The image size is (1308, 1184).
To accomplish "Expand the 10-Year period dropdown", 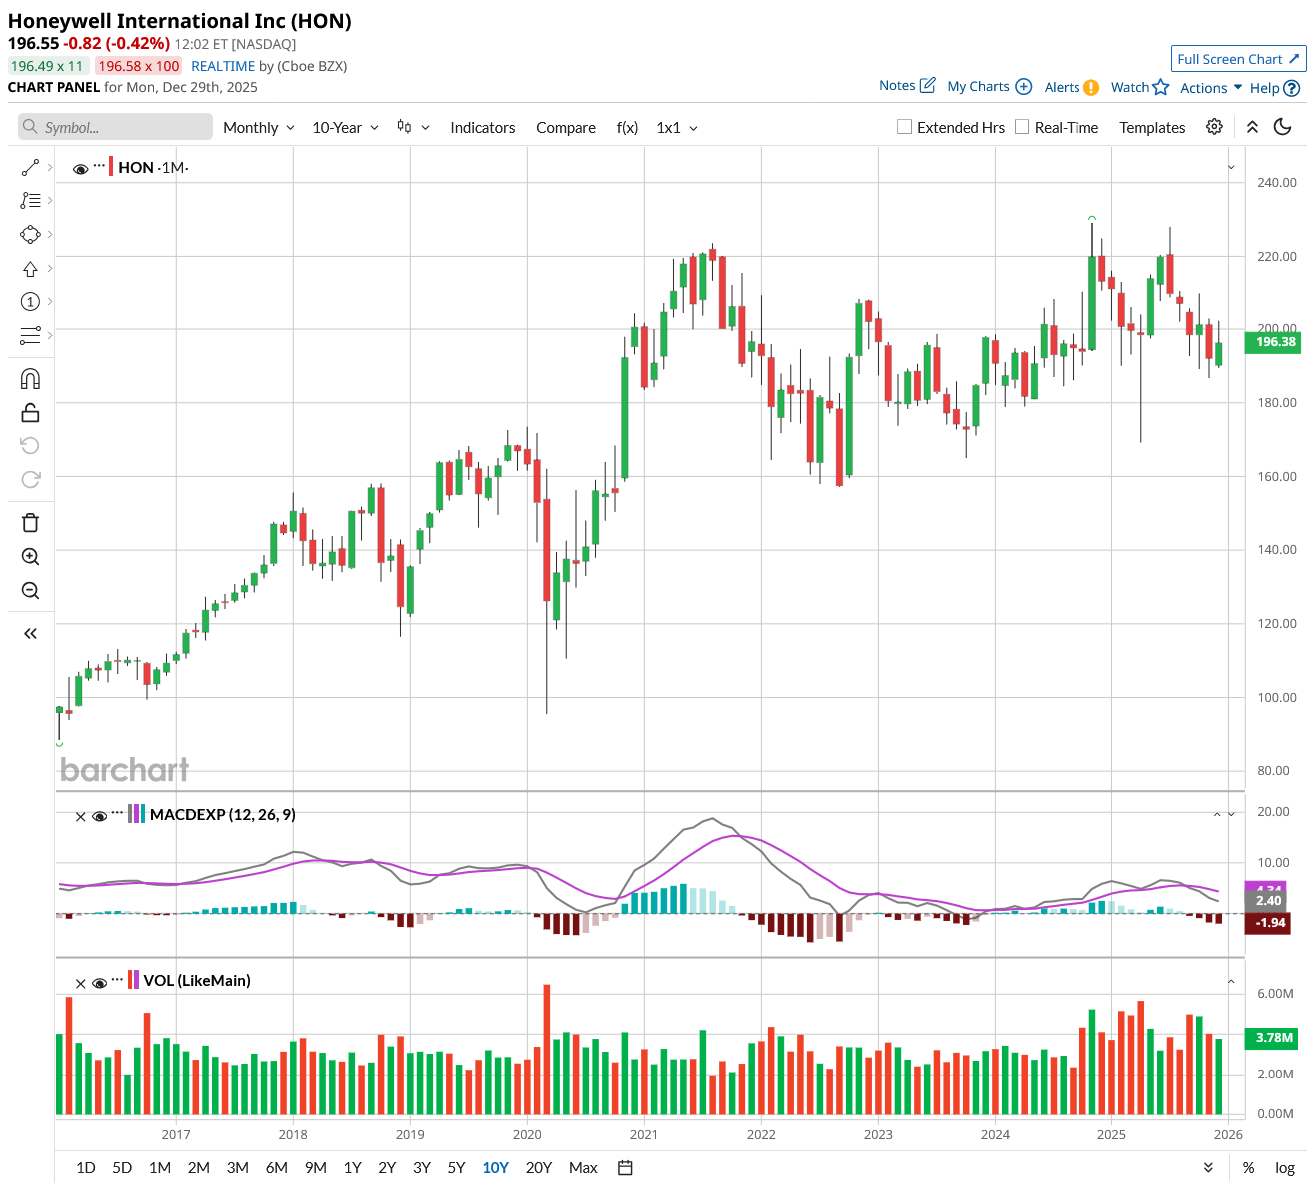I will pos(345,128).
